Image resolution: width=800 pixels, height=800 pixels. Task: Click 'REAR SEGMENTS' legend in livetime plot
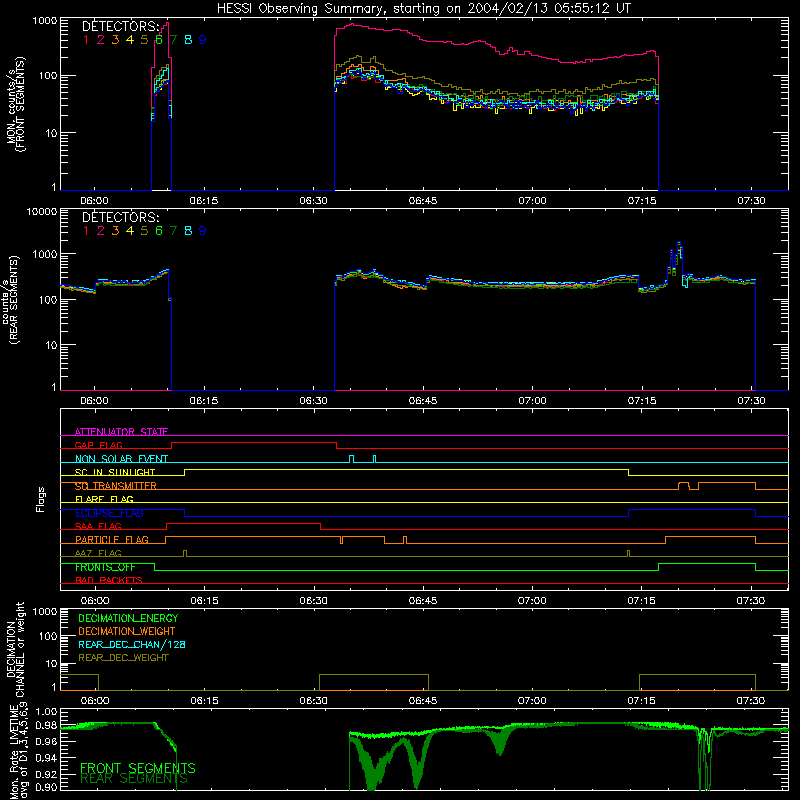pos(134,779)
